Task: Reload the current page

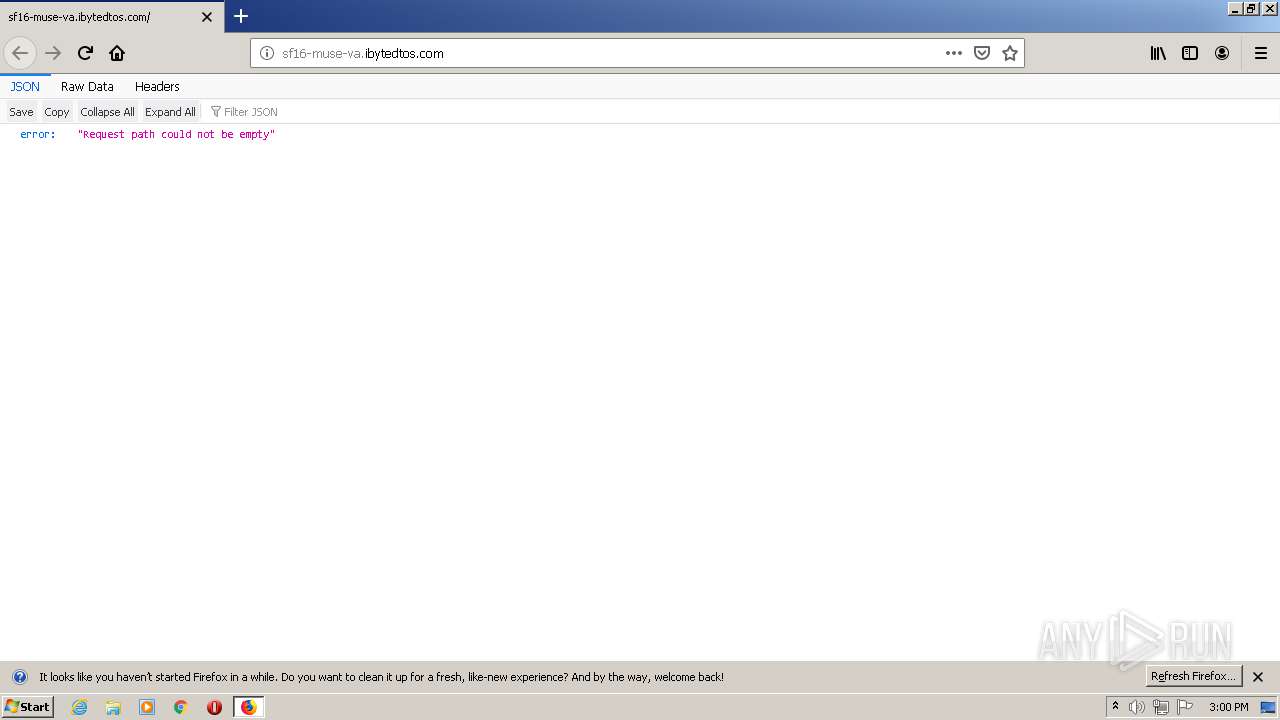Action: 85,53
